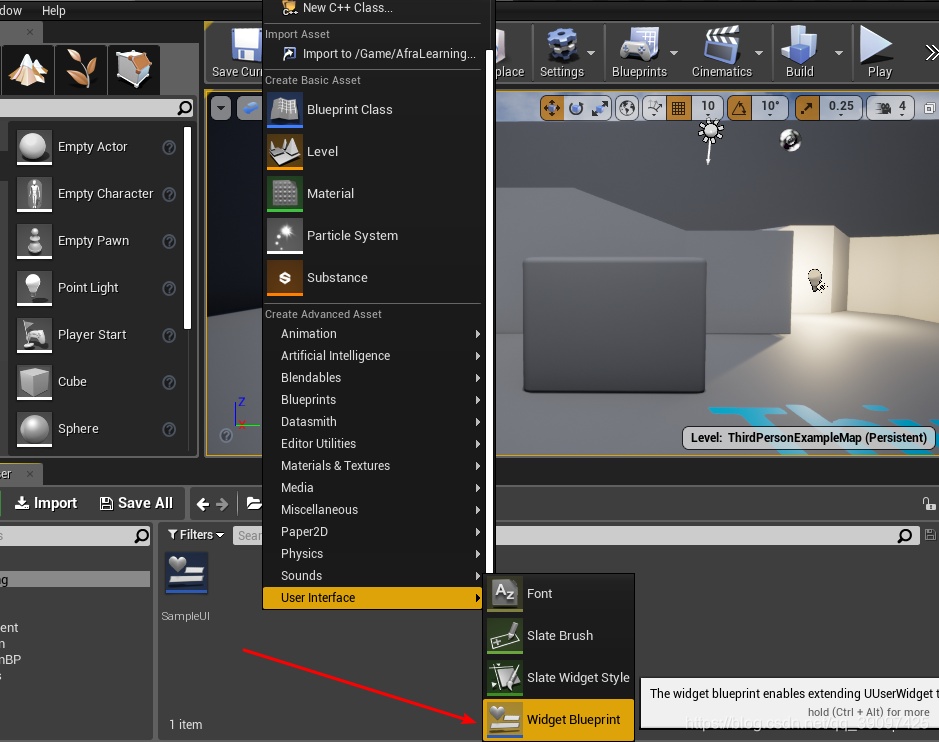Create a new Level asset

click(372, 152)
